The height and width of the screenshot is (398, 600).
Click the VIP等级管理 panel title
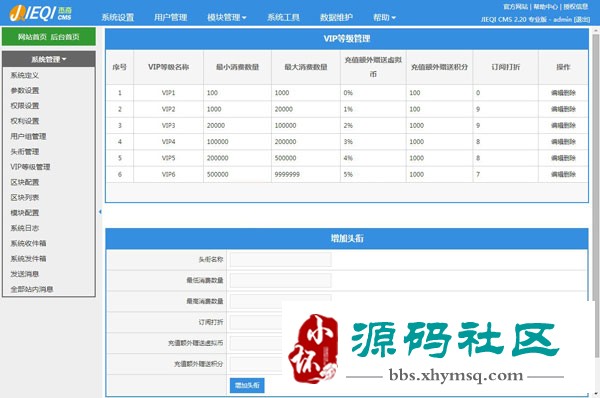(x=347, y=39)
